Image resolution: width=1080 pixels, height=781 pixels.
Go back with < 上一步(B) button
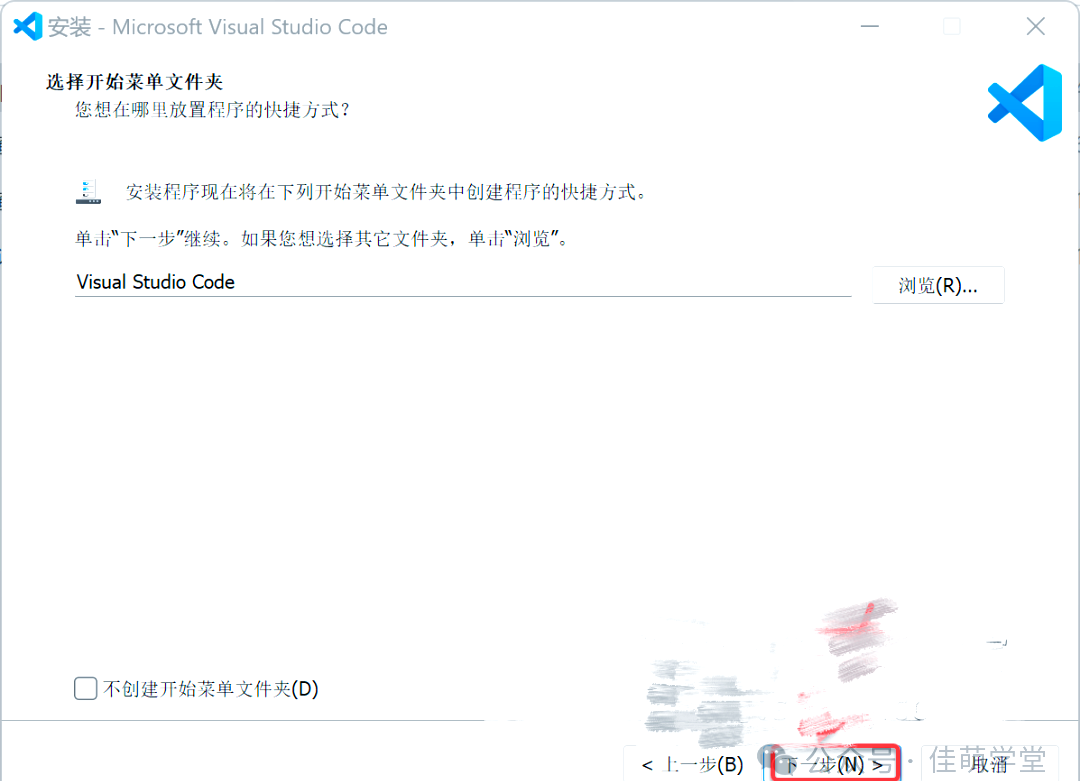692,764
